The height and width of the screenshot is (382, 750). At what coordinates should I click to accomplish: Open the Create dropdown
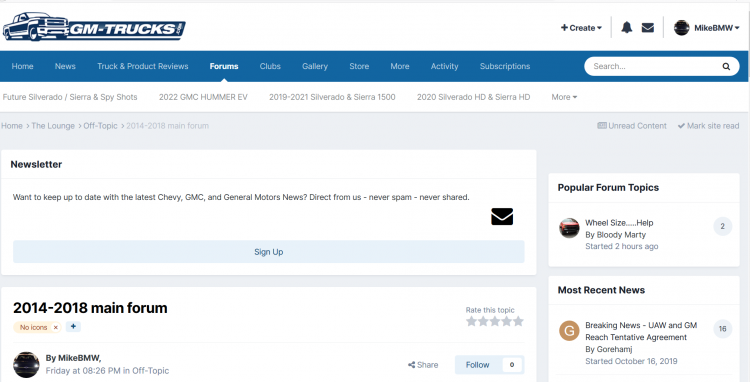pyautogui.click(x=581, y=28)
